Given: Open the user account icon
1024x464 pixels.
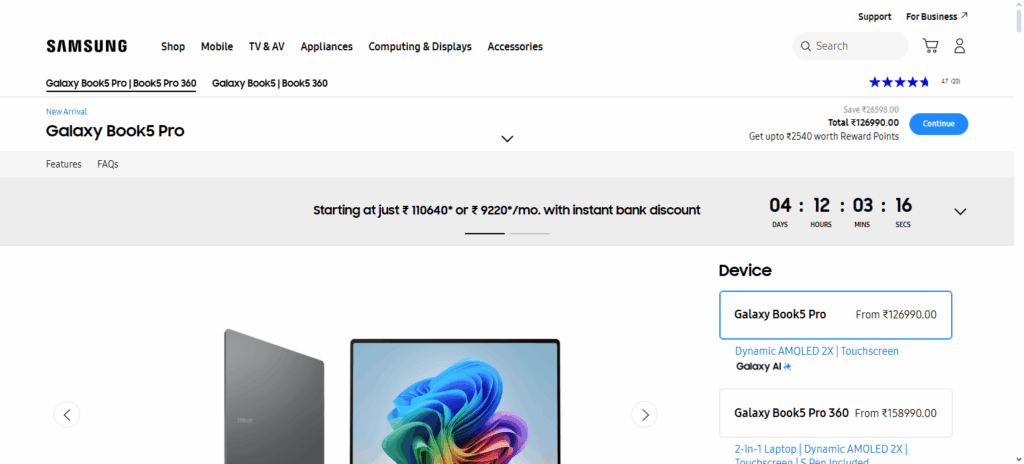Looking at the screenshot, I should coord(959,46).
